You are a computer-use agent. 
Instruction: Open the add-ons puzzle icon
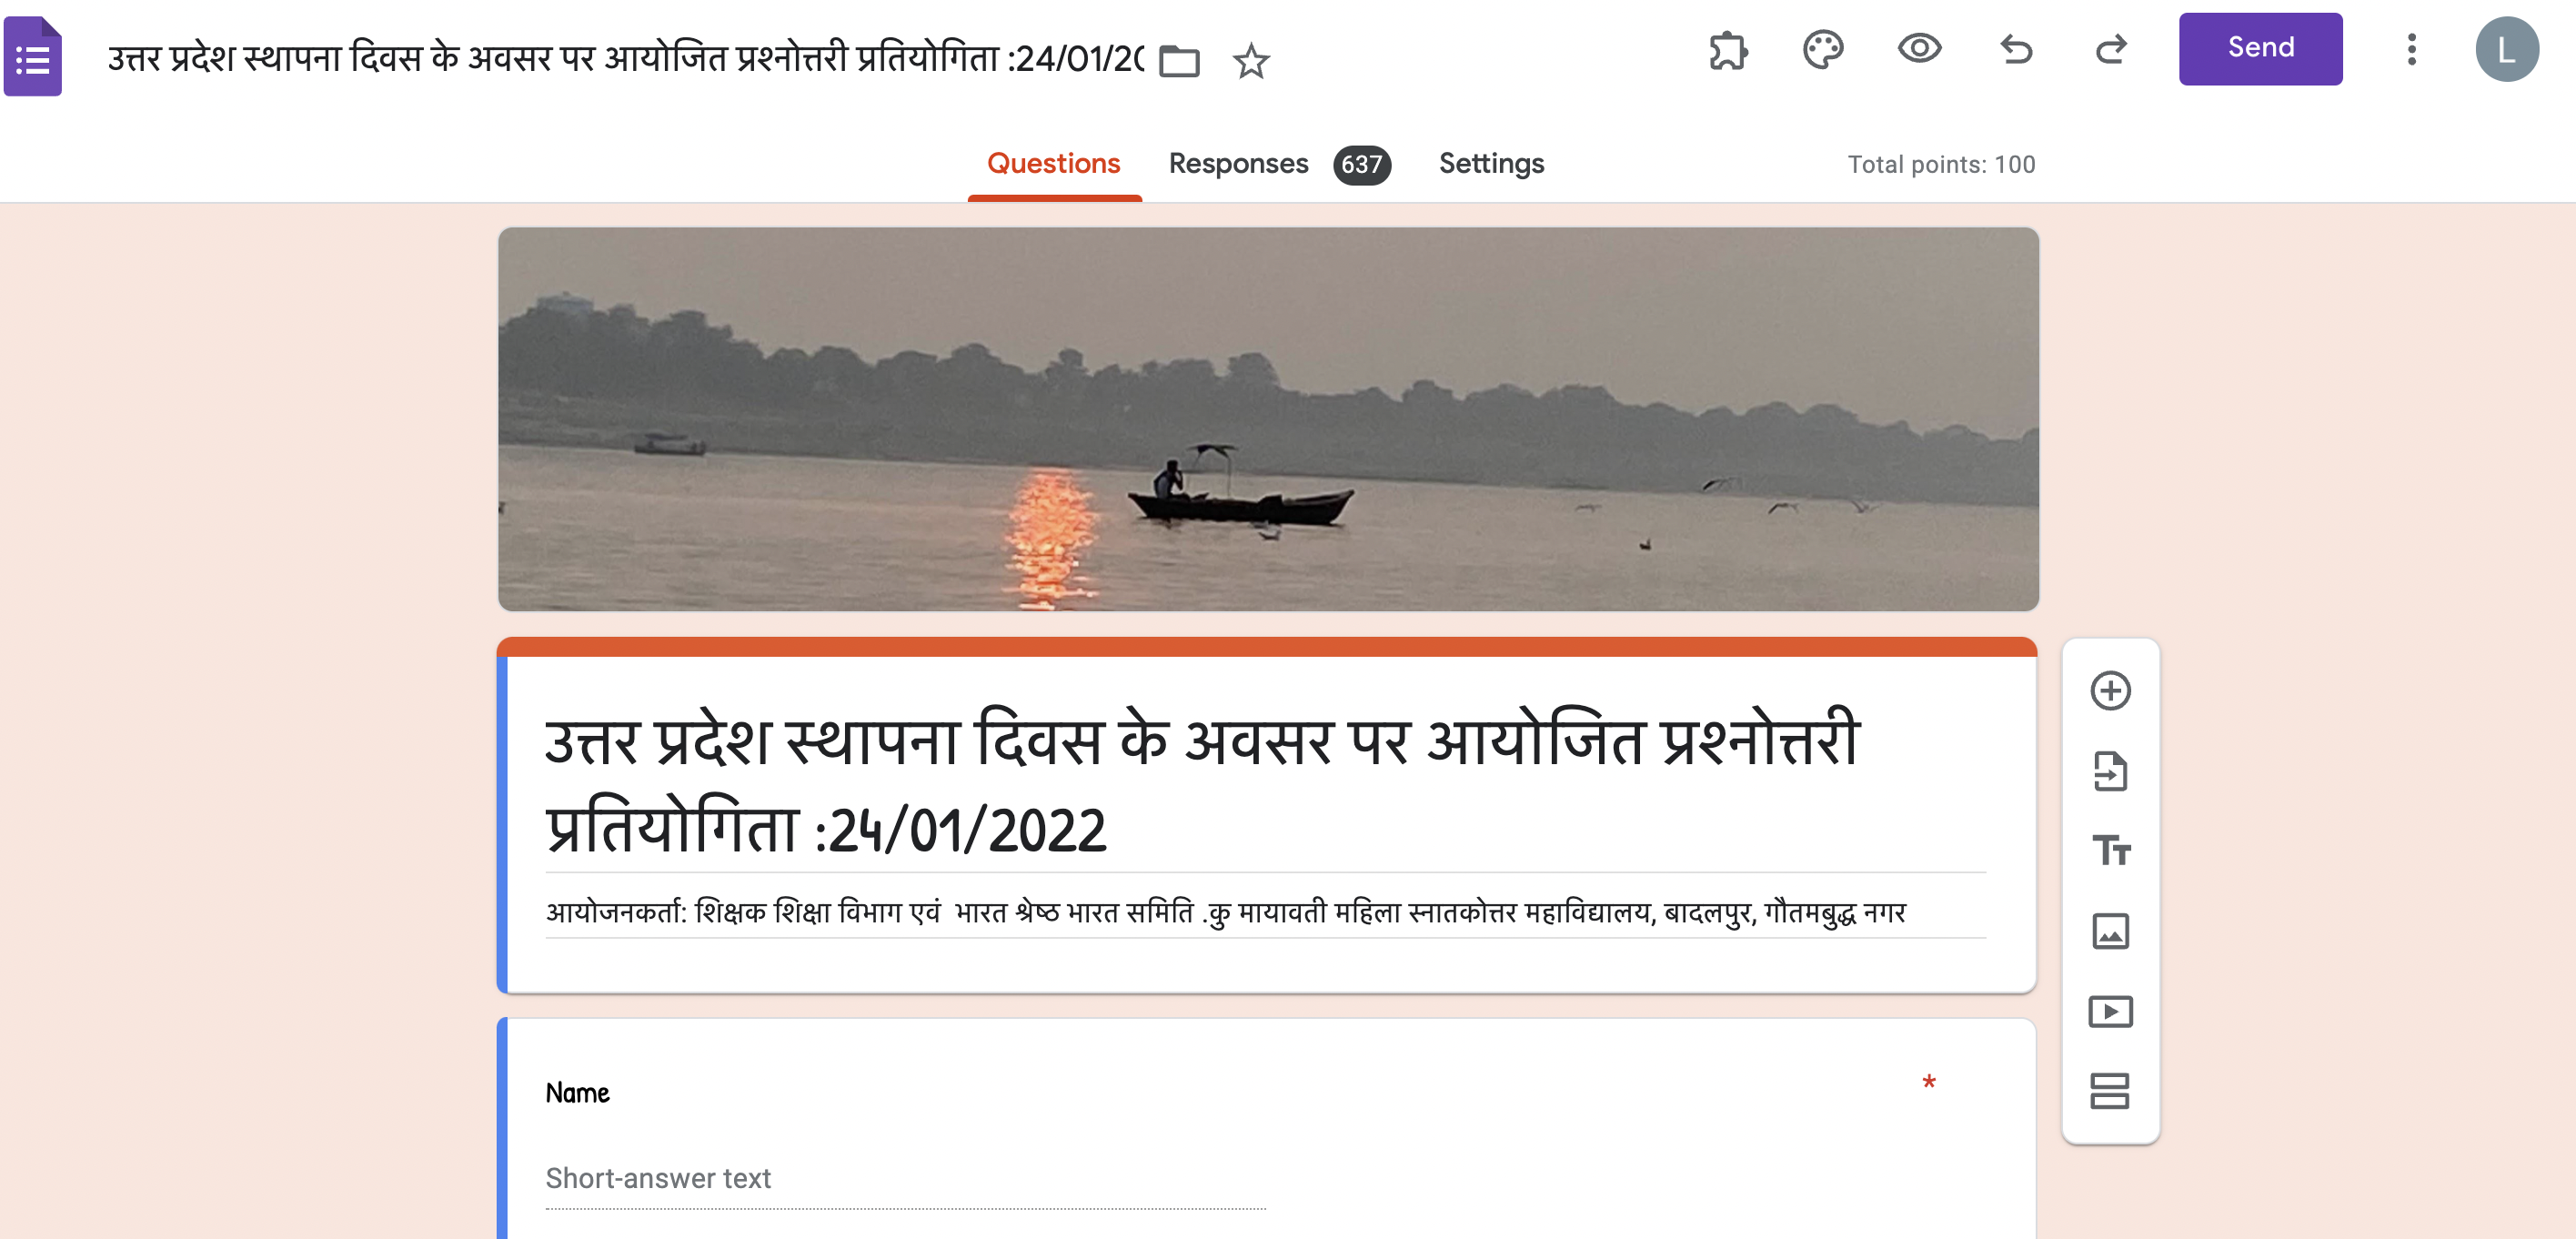coord(1728,50)
